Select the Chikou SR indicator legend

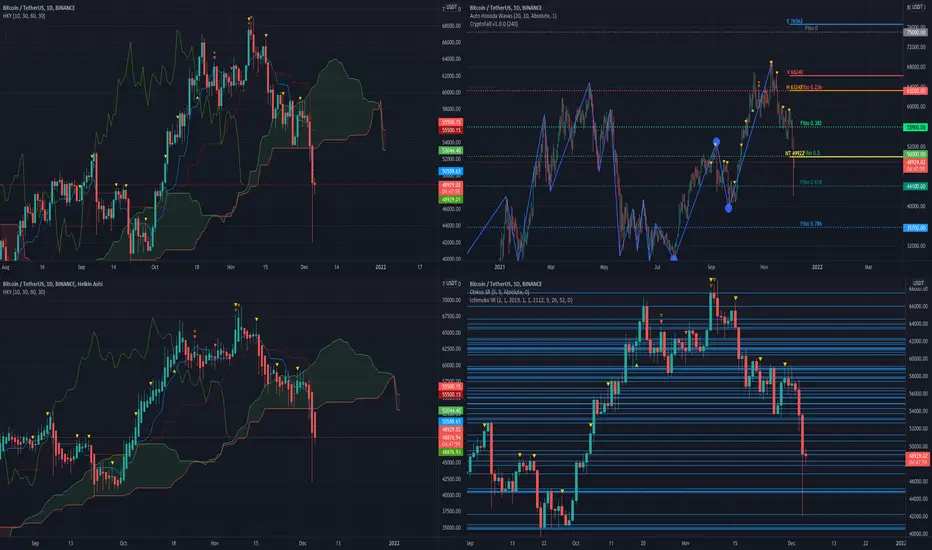499,292
